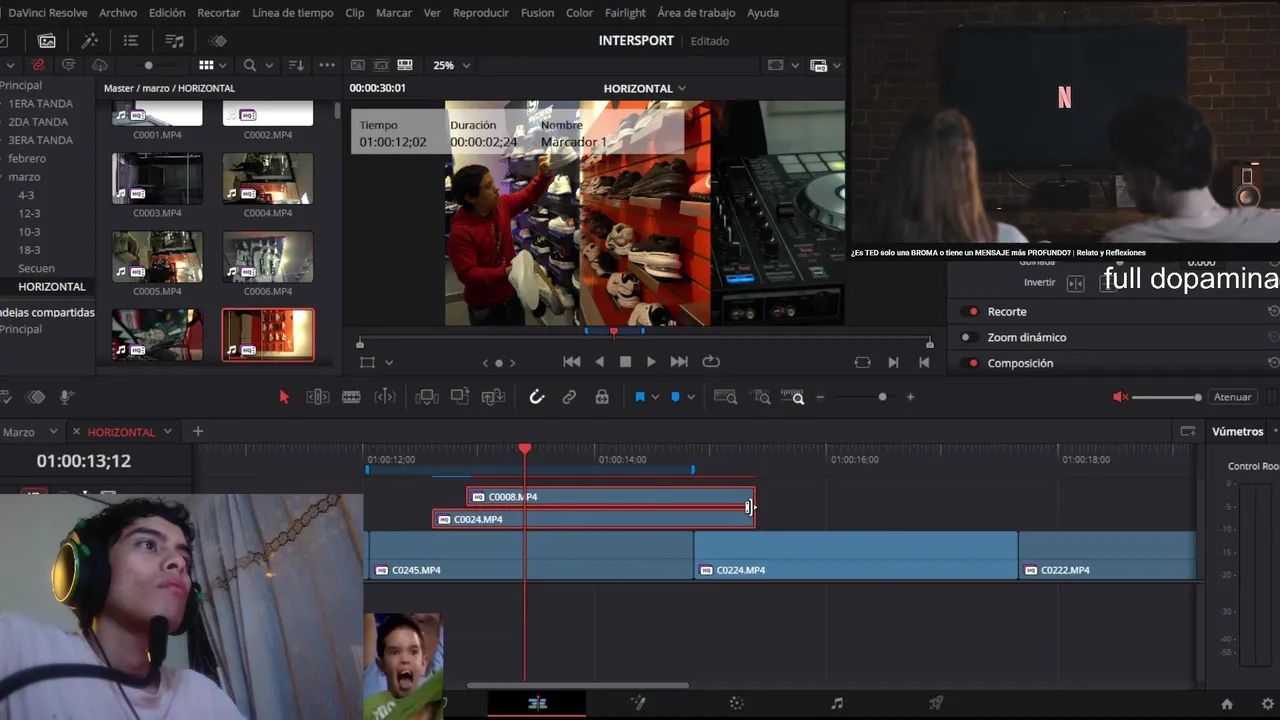This screenshot has height=720, width=1280.
Task: Click the replace clip tool
Action: [493, 397]
